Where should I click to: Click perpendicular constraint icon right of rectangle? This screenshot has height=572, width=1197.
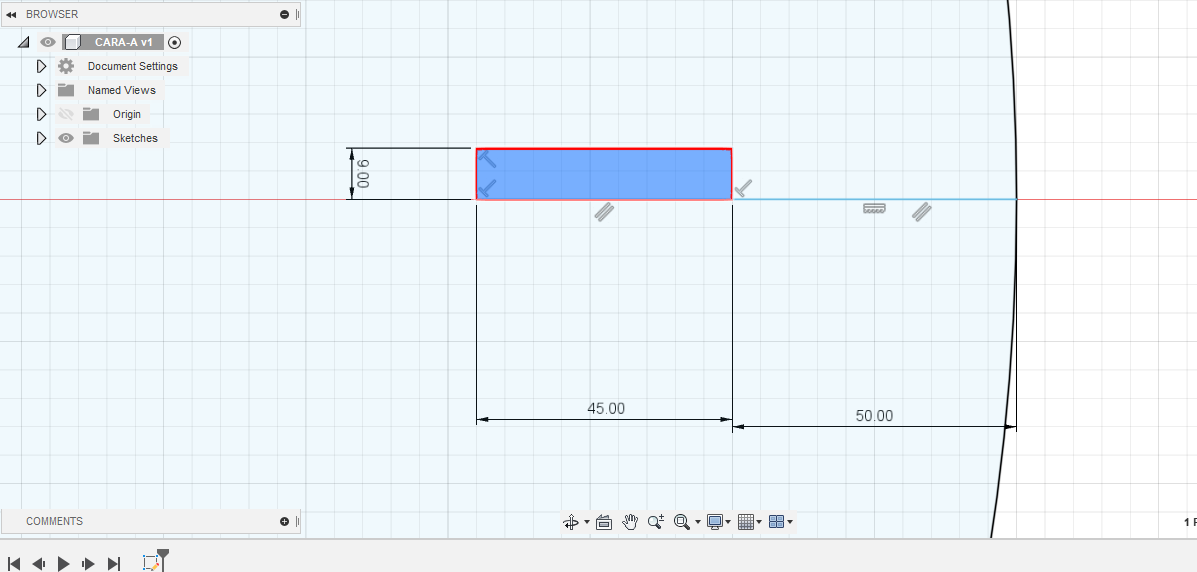pos(743,188)
